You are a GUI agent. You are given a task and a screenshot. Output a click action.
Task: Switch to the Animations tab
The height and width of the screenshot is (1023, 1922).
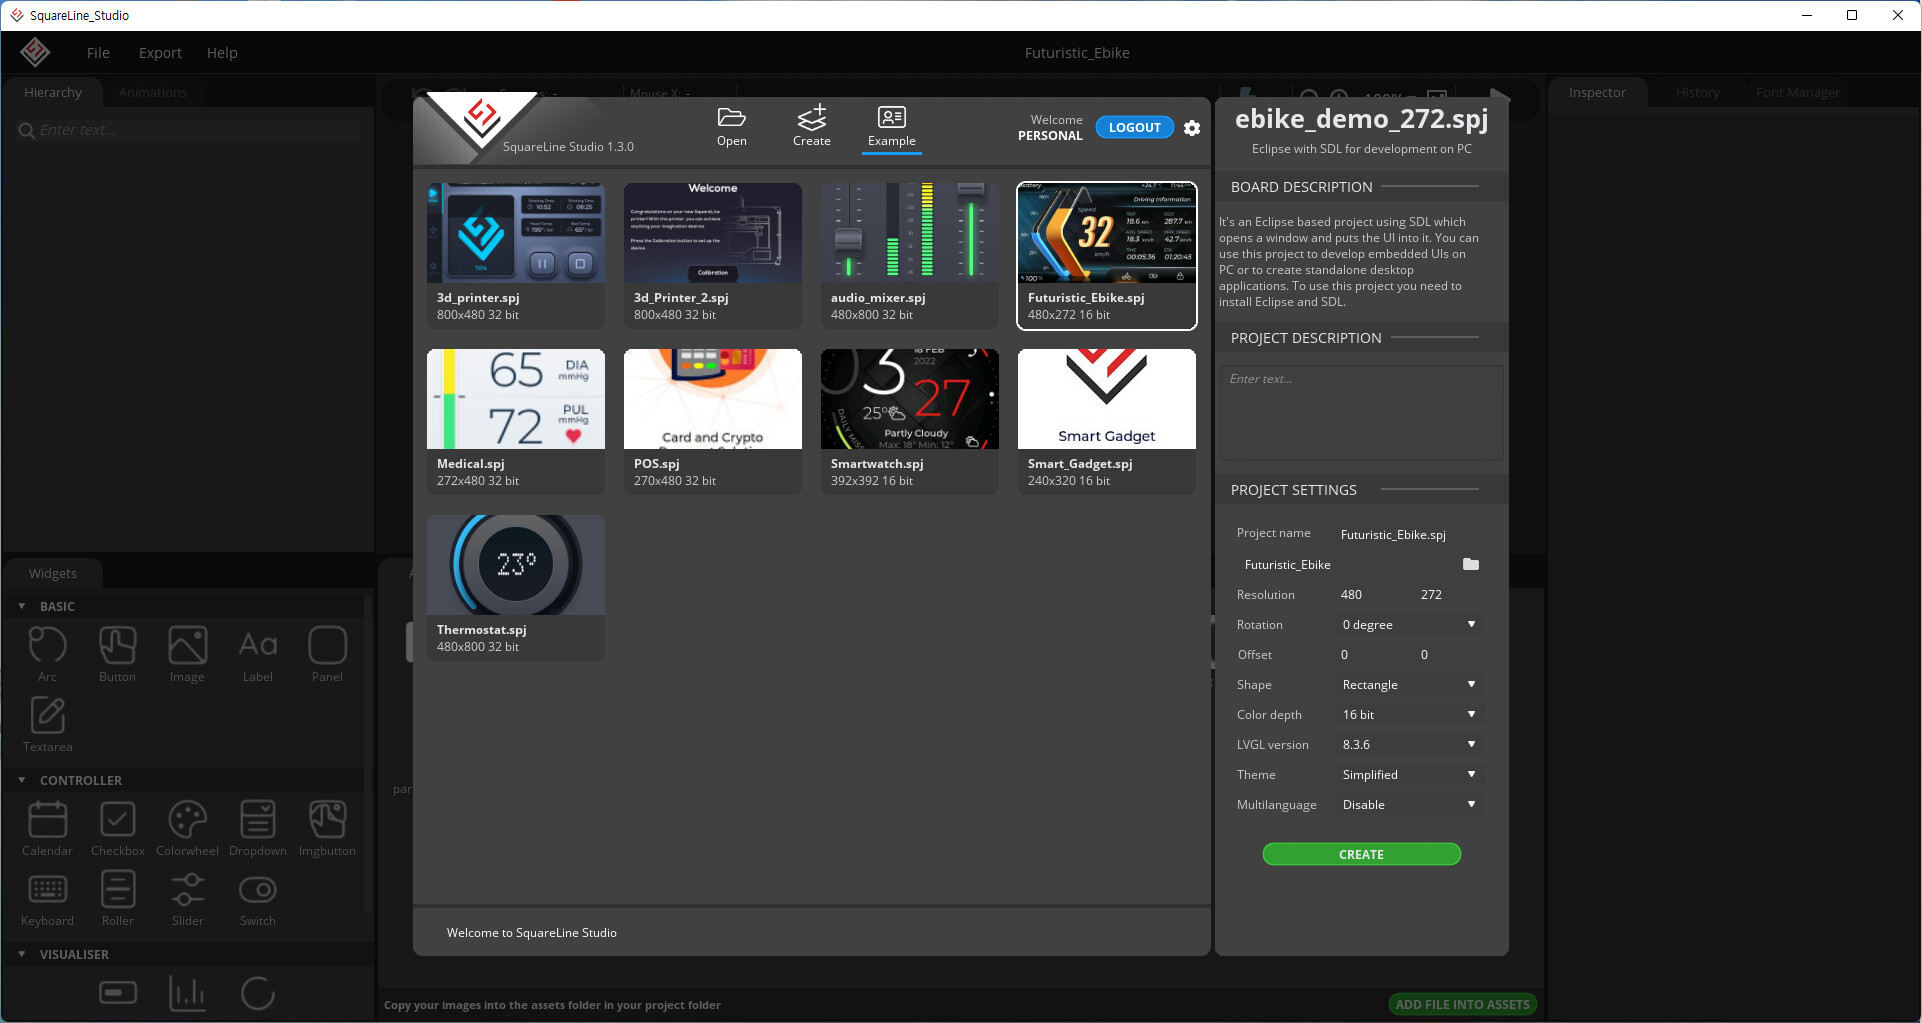tap(152, 92)
